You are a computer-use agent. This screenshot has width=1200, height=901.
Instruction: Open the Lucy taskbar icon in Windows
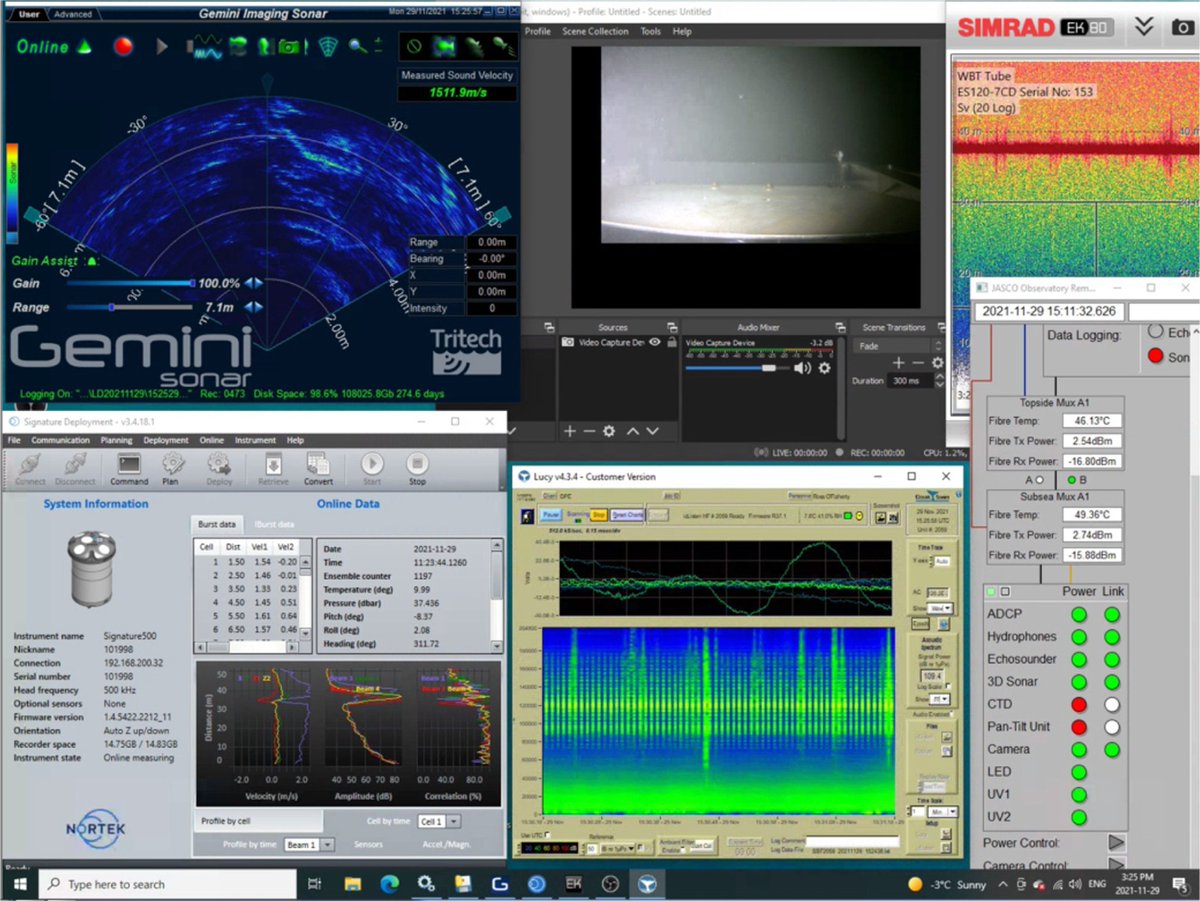649,884
